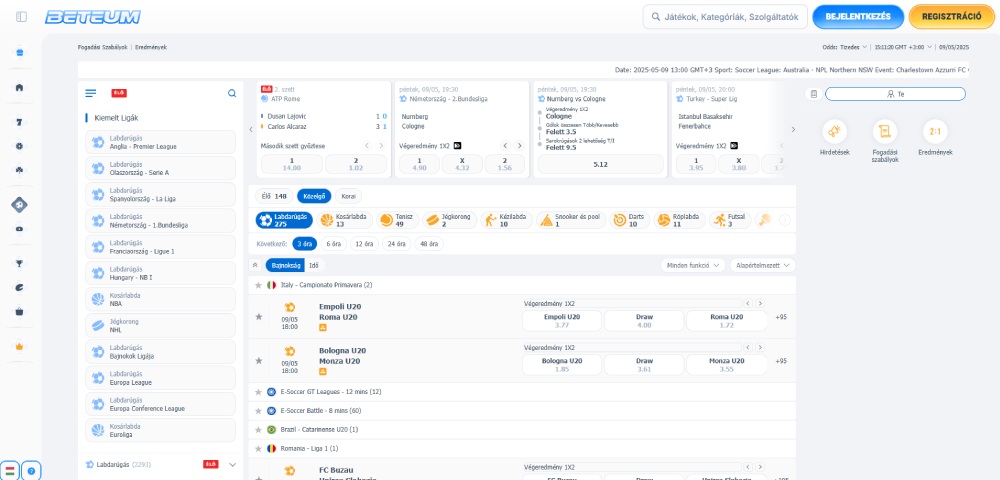
Task: Star the Italy Campionato Primavera league
Action: coord(259,285)
